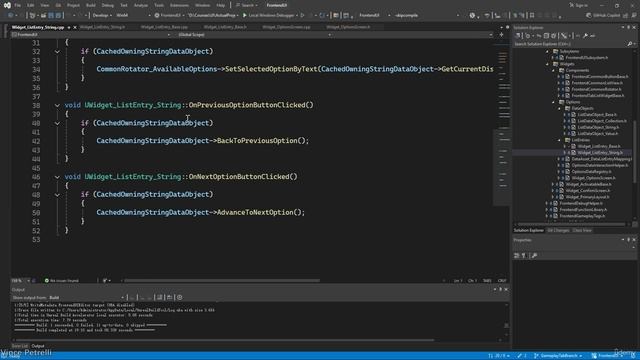The image size is (640, 360).
Task: Collapse the if block at line 32
Action: pyautogui.click(x=57, y=52)
